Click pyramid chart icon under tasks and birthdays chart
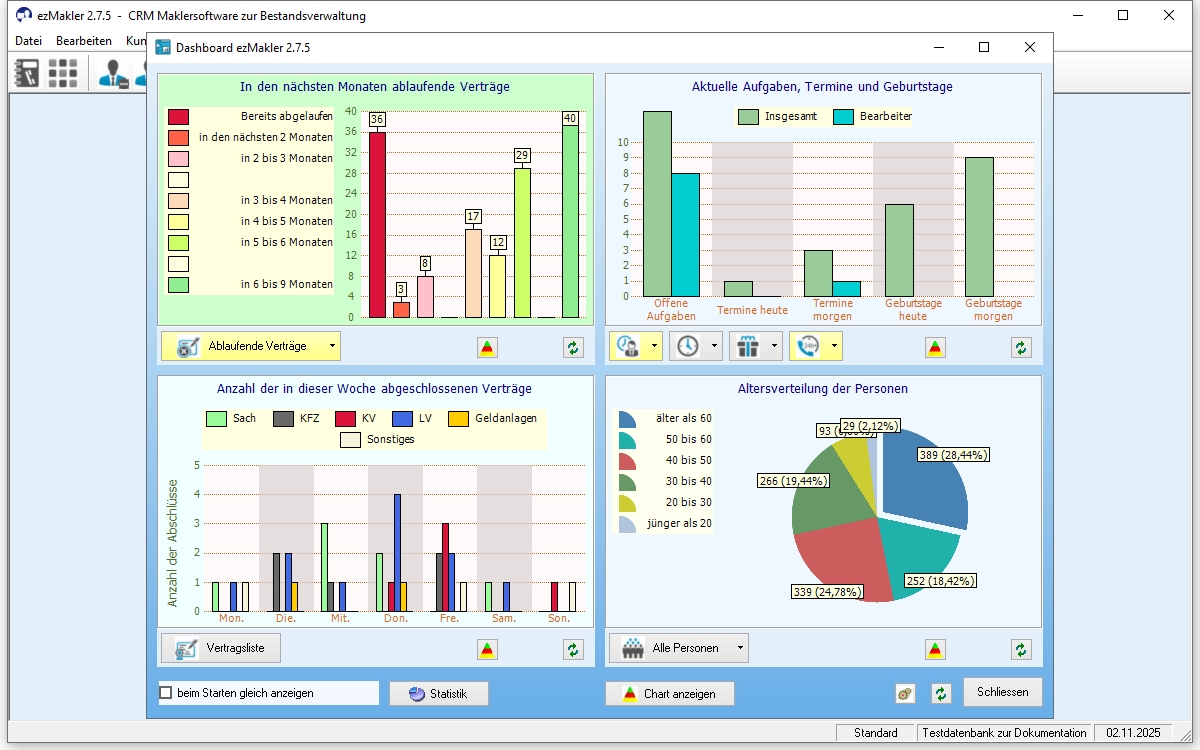The image size is (1200, 750). pos(935,347)
